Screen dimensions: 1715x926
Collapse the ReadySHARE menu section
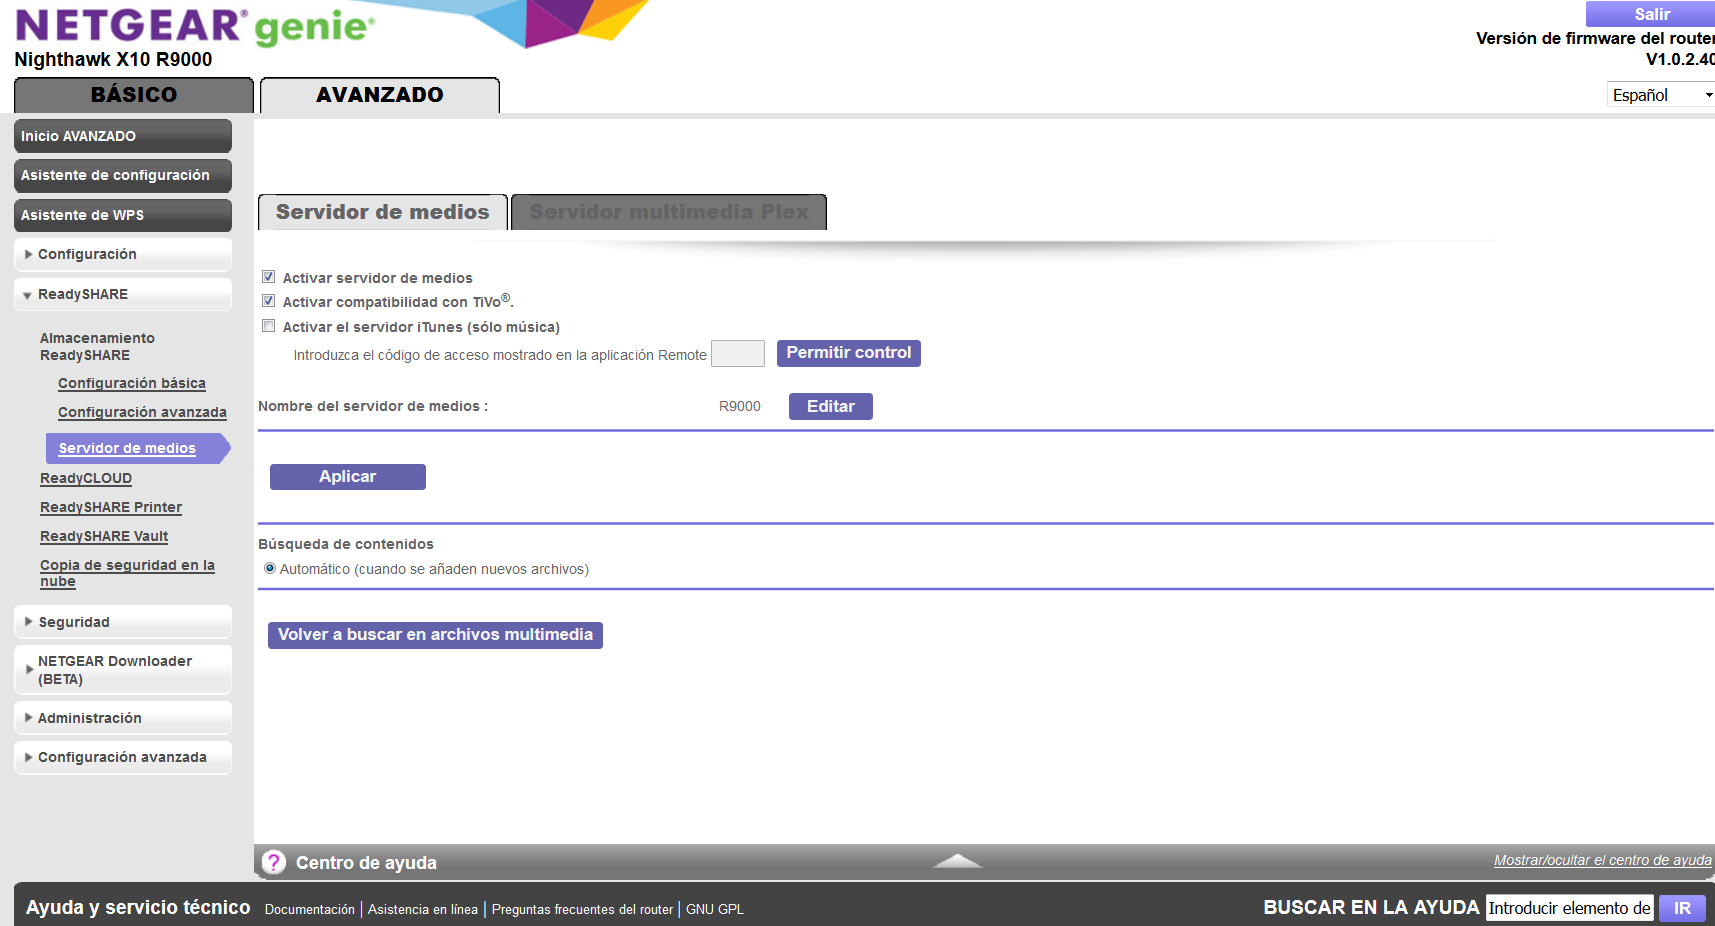click(x=123, y=294)
